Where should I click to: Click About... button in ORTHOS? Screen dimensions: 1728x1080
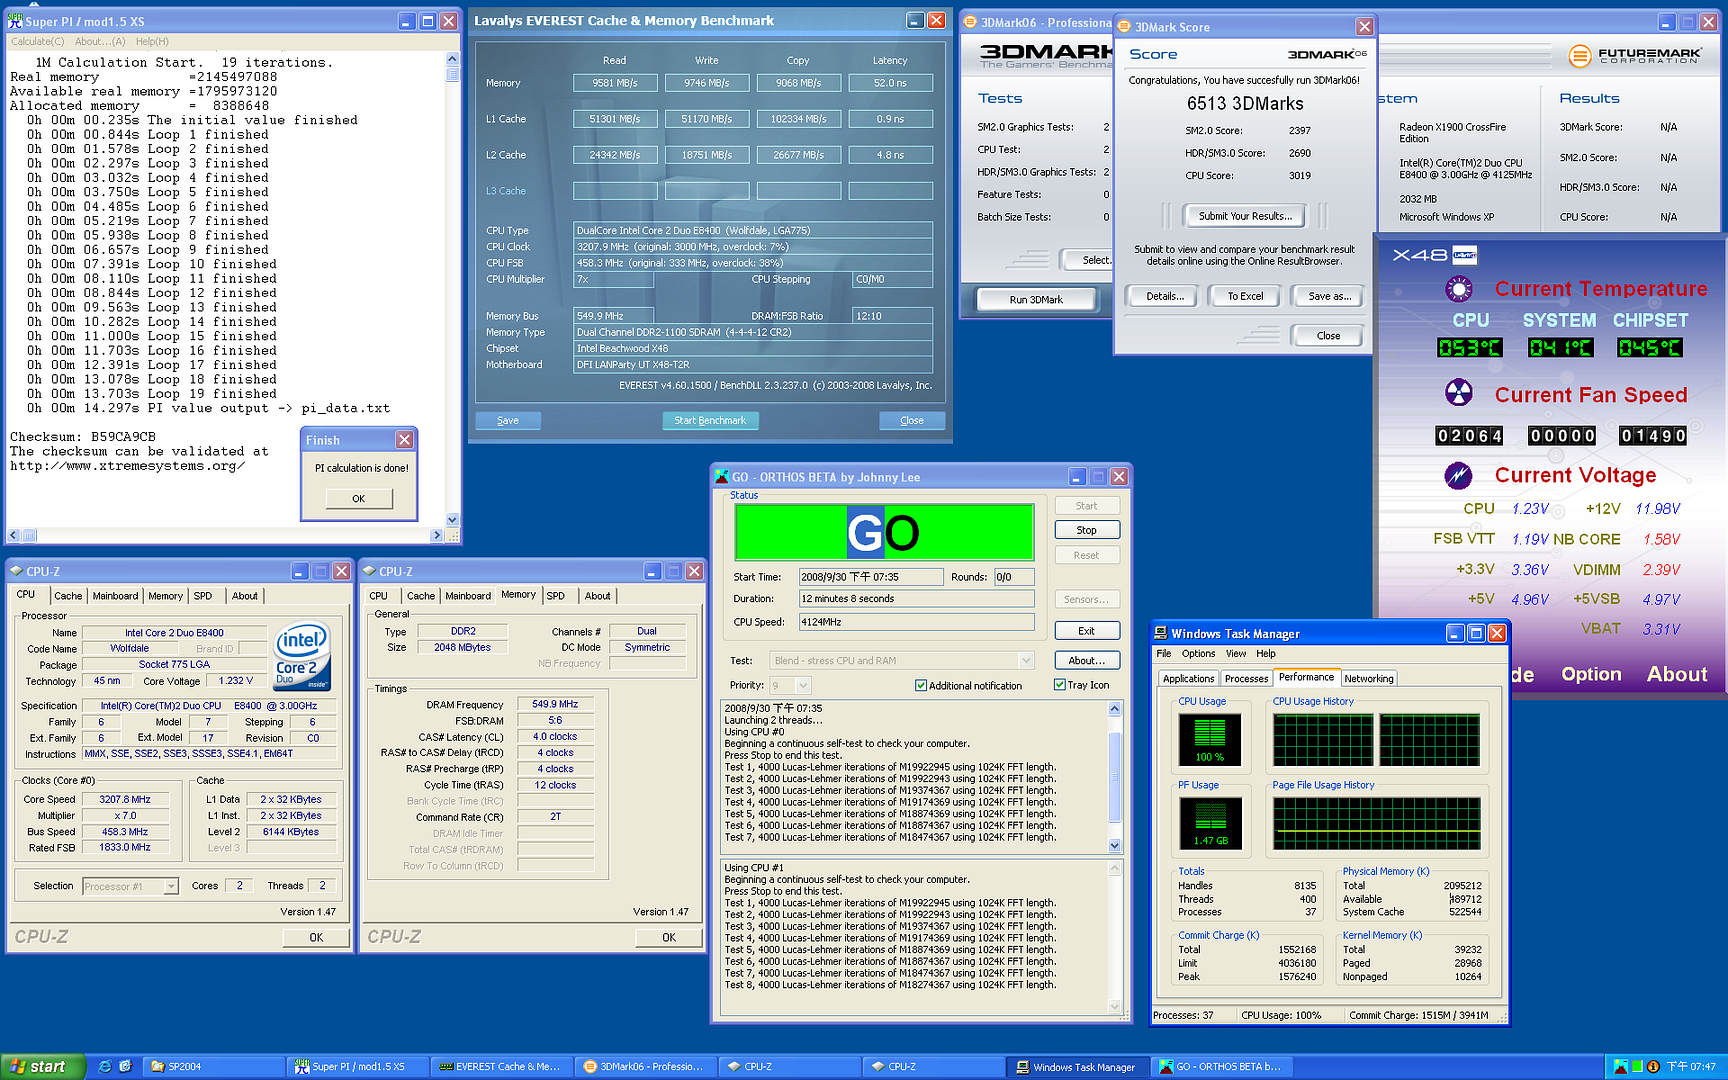[x=1086, y=660]
